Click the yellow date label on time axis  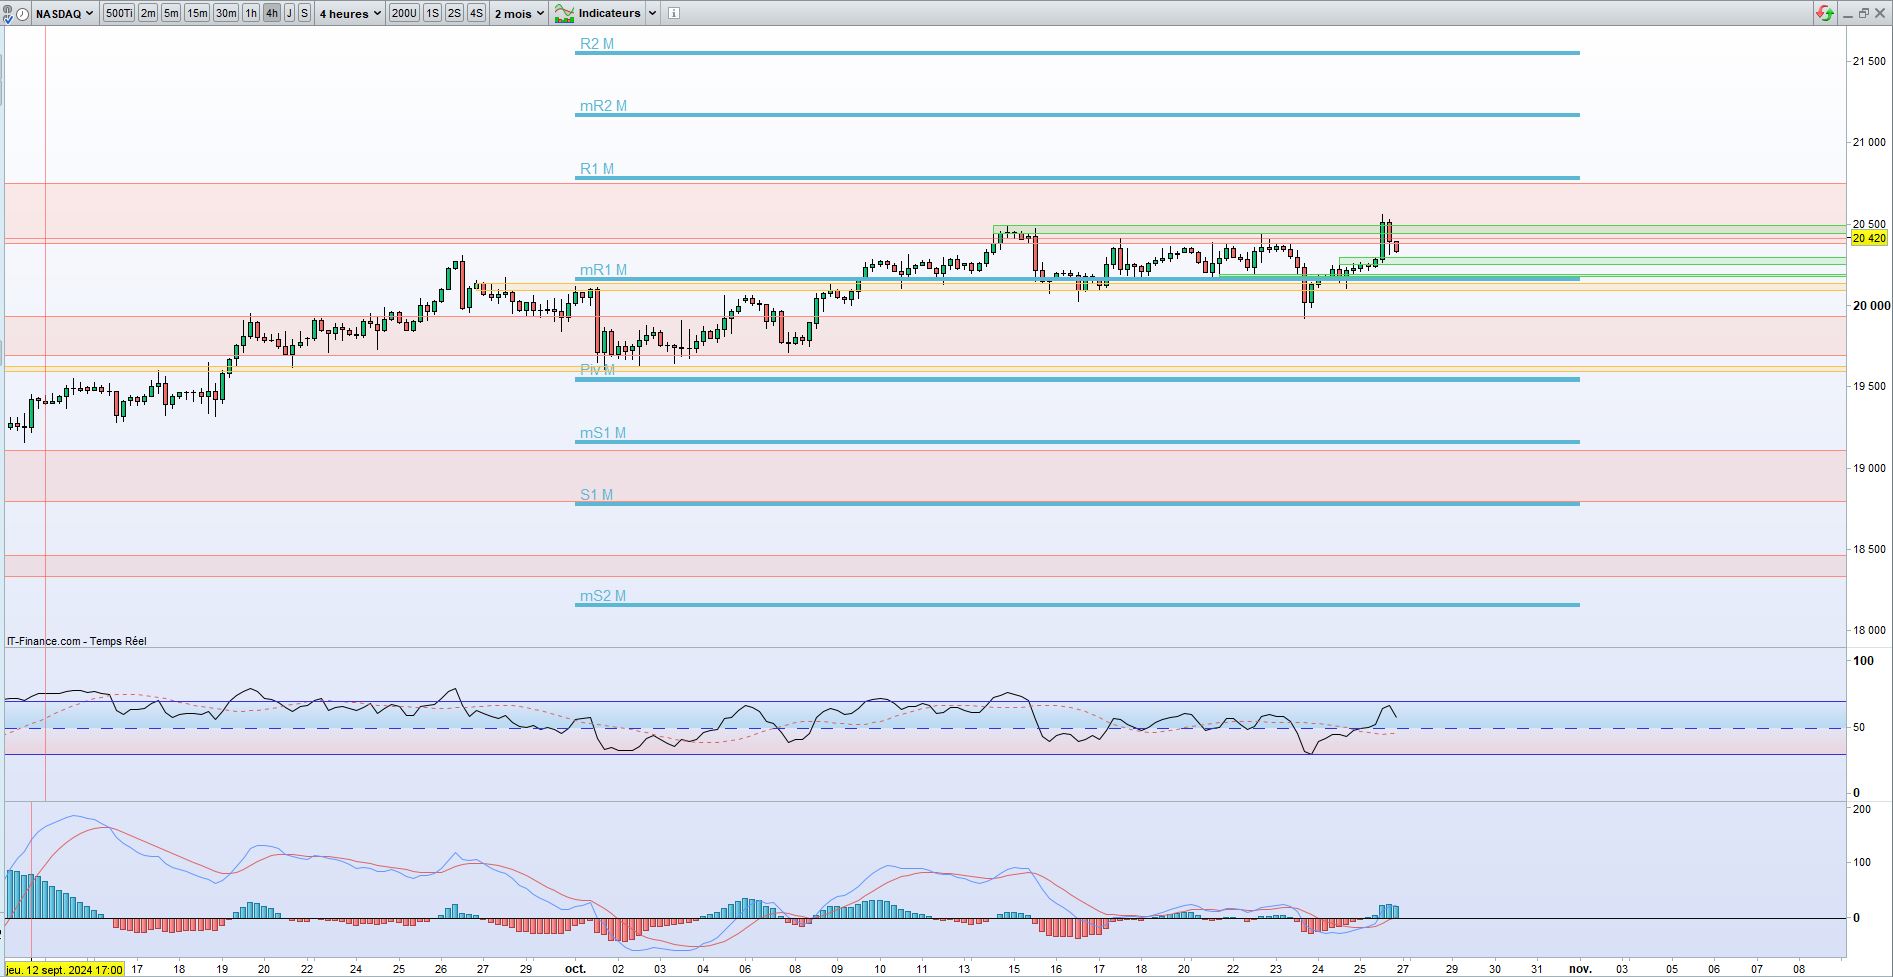(64, 969)
